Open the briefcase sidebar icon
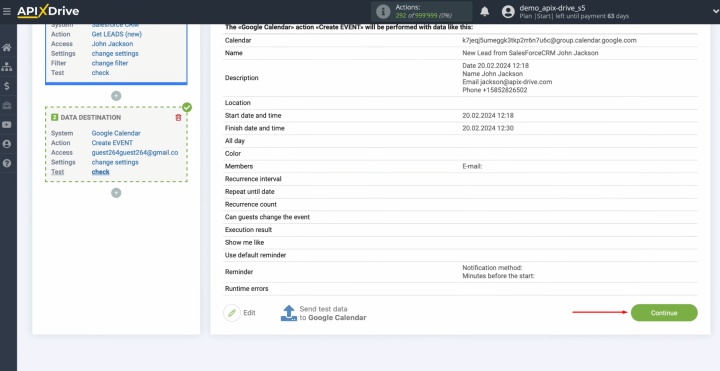Viewport: 720px width, 371px height. point(6,106)
